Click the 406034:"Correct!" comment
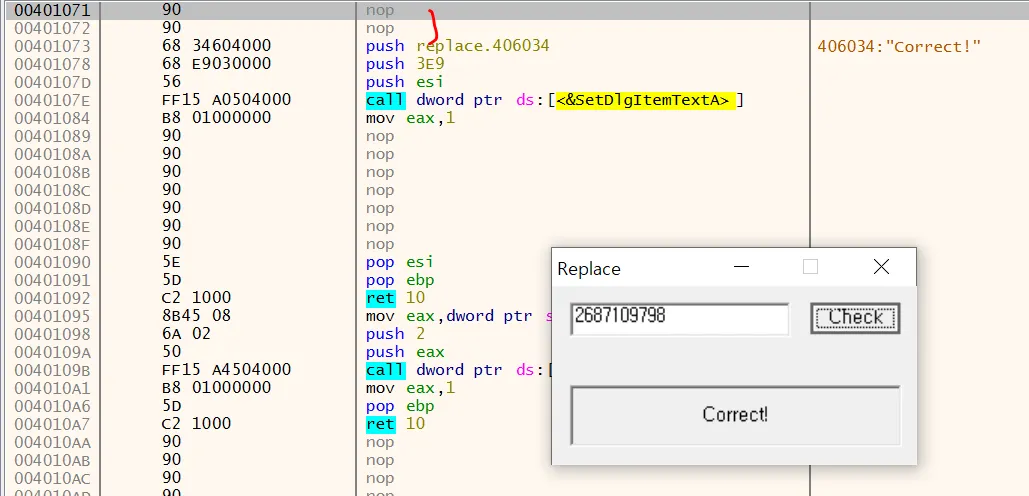 point(899,46)
